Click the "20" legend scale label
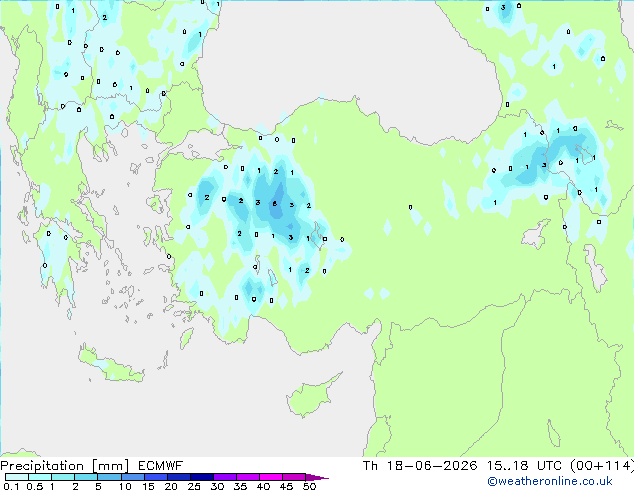Screen dimensions: 634x490 [171, 486]
